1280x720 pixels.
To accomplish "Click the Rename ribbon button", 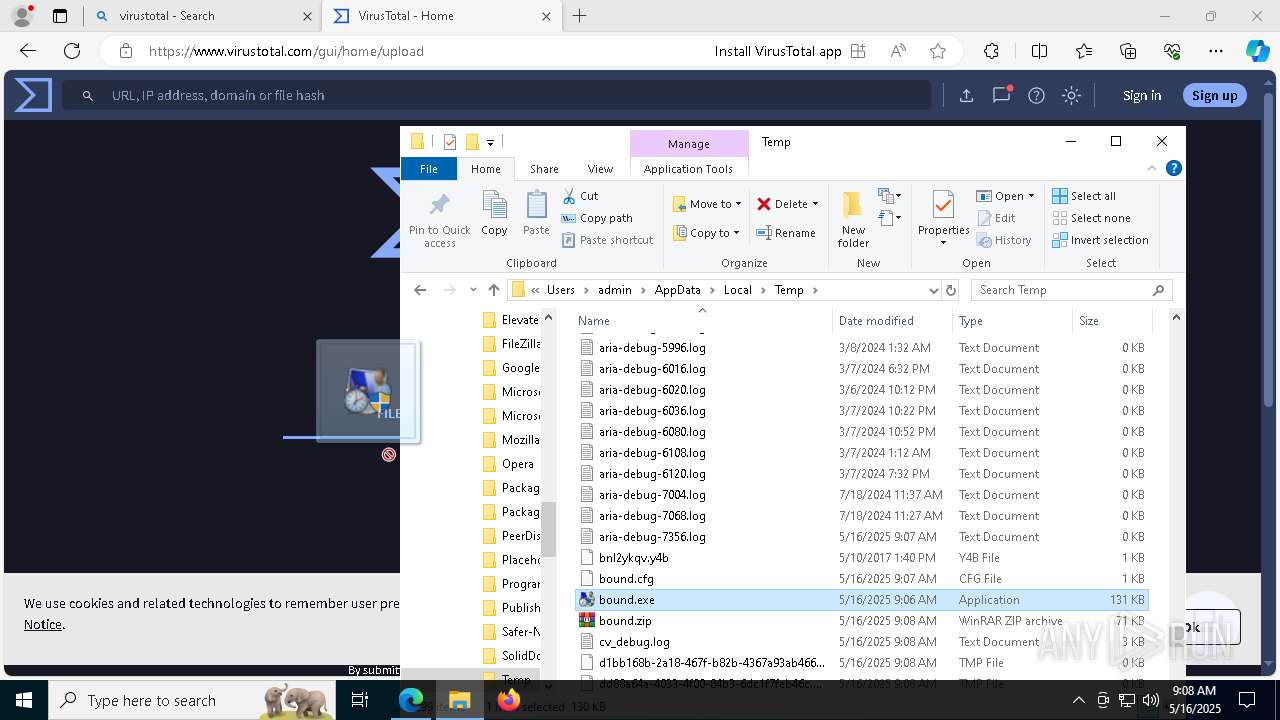I will (785, 233).
